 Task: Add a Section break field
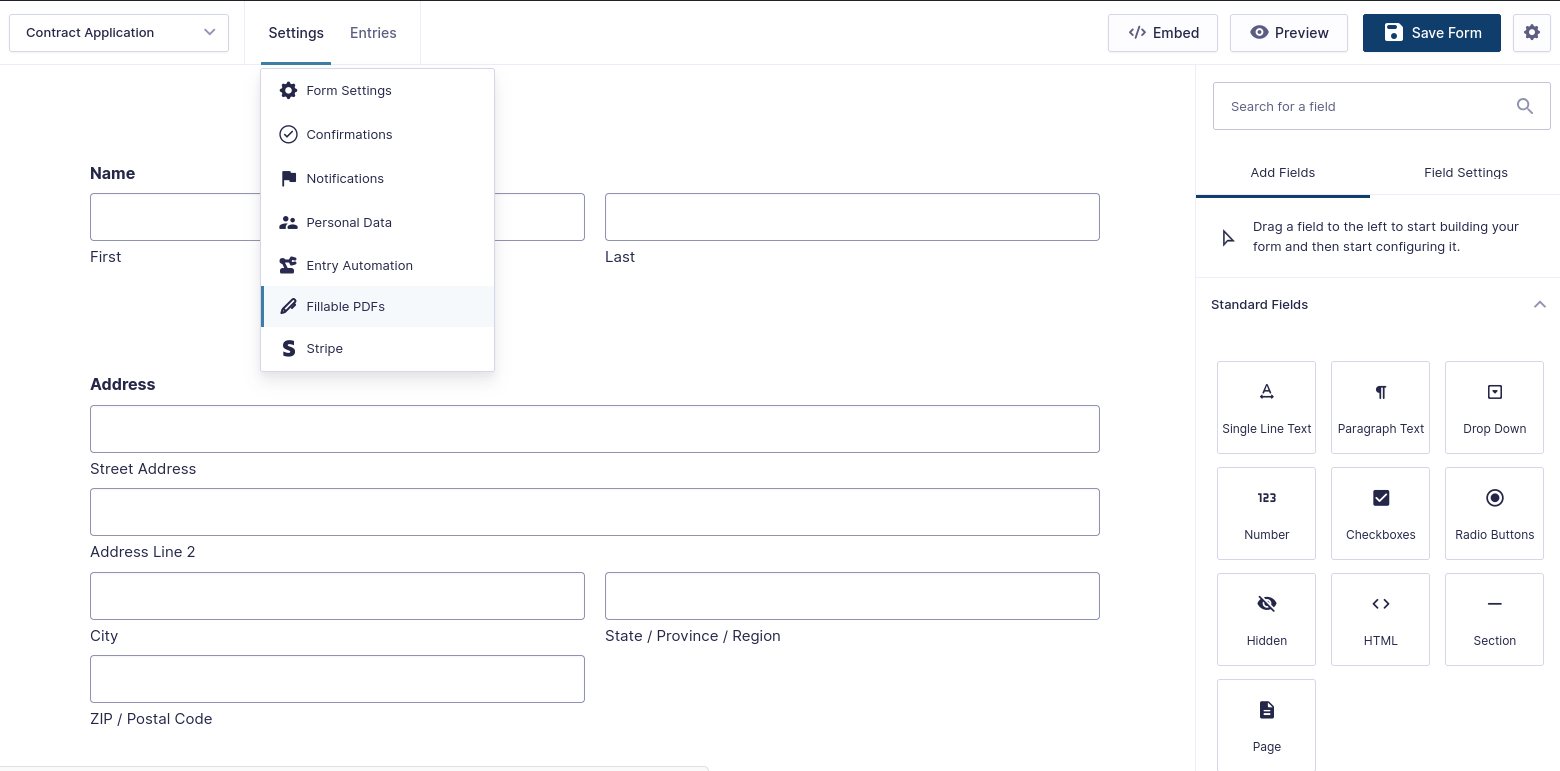coord(1494,619)
